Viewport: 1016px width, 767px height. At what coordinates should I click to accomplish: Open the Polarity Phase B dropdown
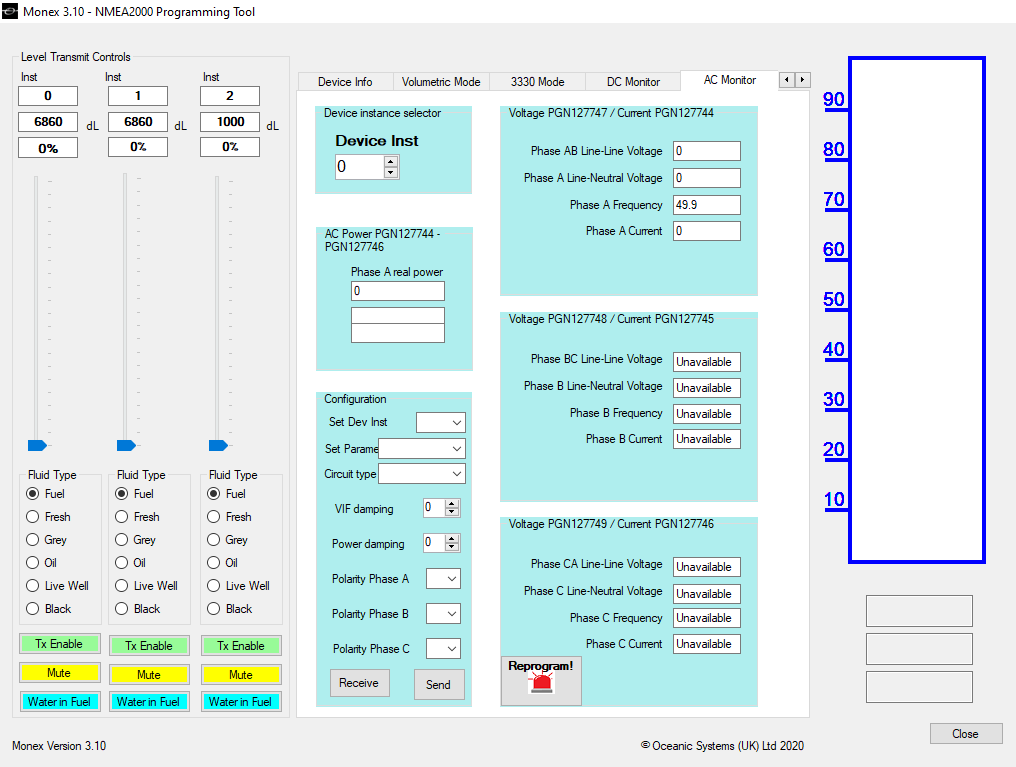[443, 613]
